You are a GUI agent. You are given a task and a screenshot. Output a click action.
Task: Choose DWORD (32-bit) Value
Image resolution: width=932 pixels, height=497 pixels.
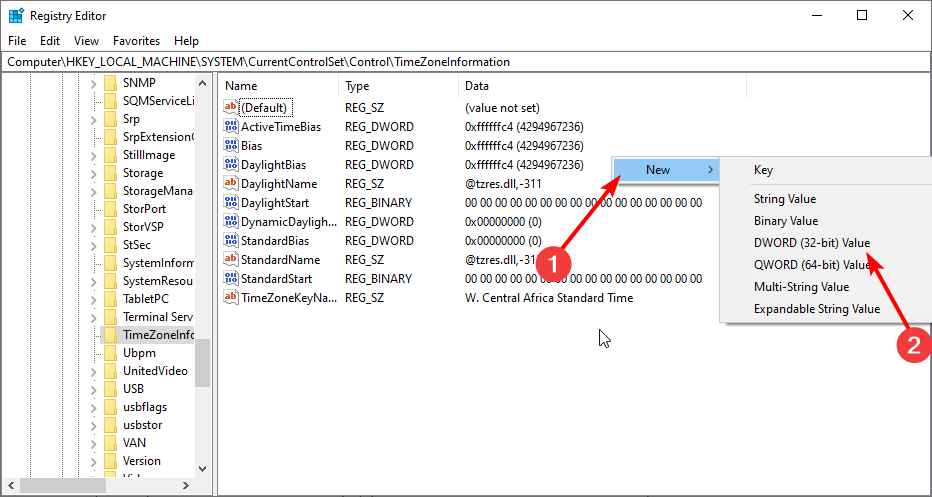tap(811, 243)
